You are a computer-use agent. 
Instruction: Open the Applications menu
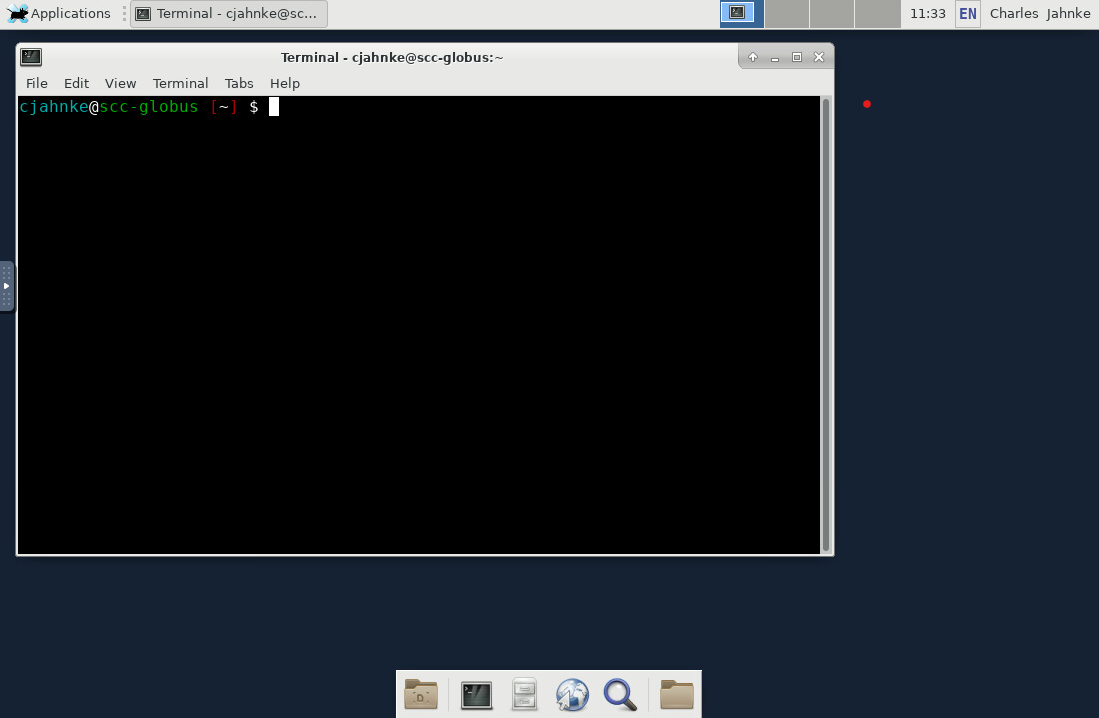point(59,13)
